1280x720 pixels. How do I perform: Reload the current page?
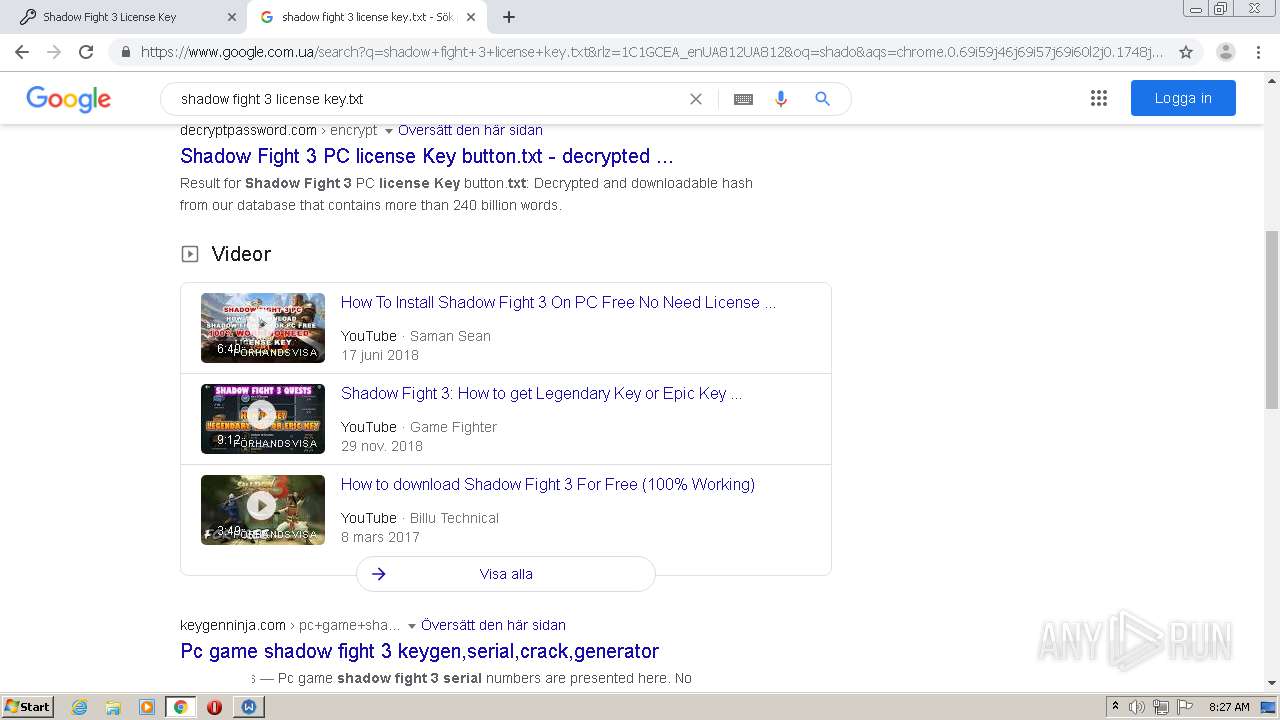coord(86,52)
